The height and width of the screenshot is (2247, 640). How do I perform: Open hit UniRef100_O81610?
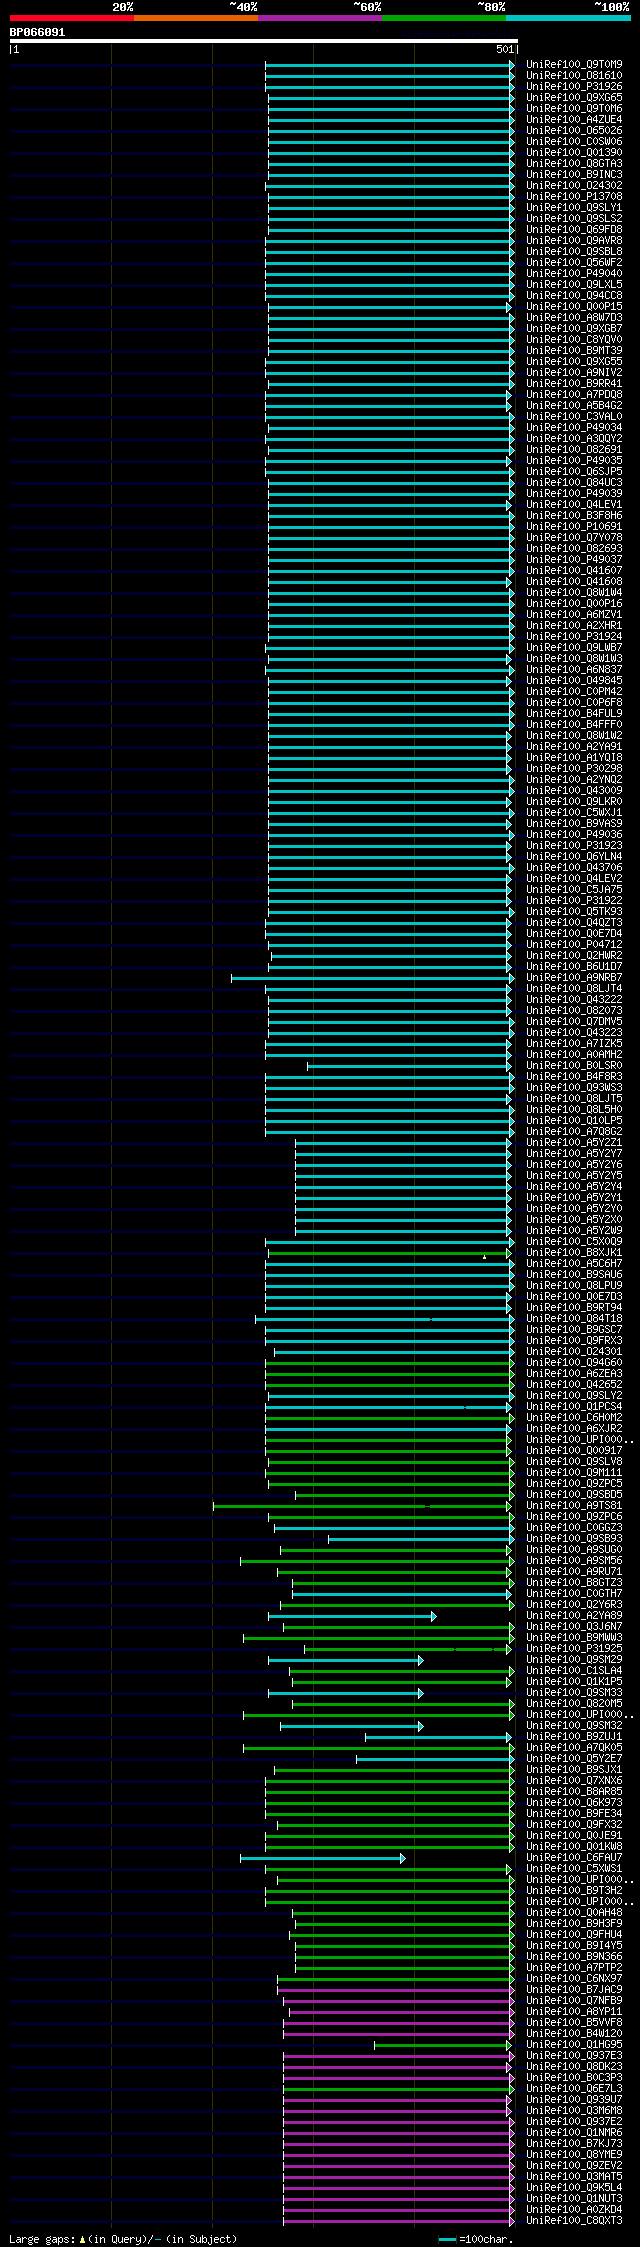coord(574,75)
